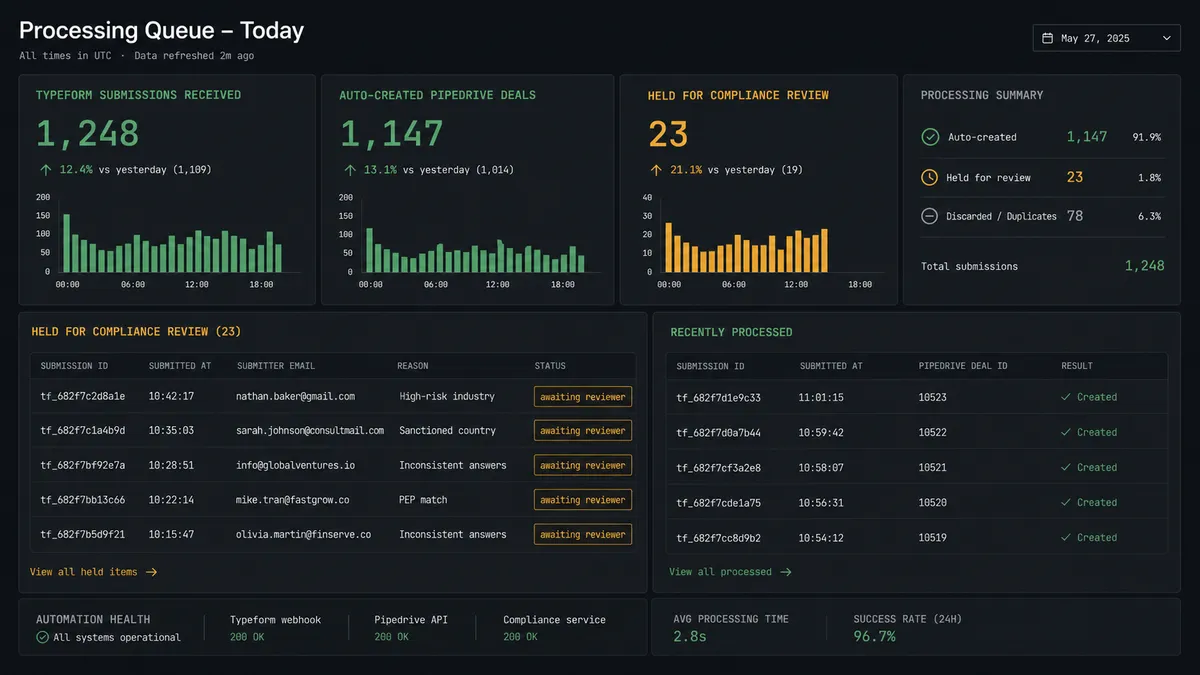
Task: Click awaiting reviewer badge for olivia.martin@finserve.co
Action: [x=583, y=534]
